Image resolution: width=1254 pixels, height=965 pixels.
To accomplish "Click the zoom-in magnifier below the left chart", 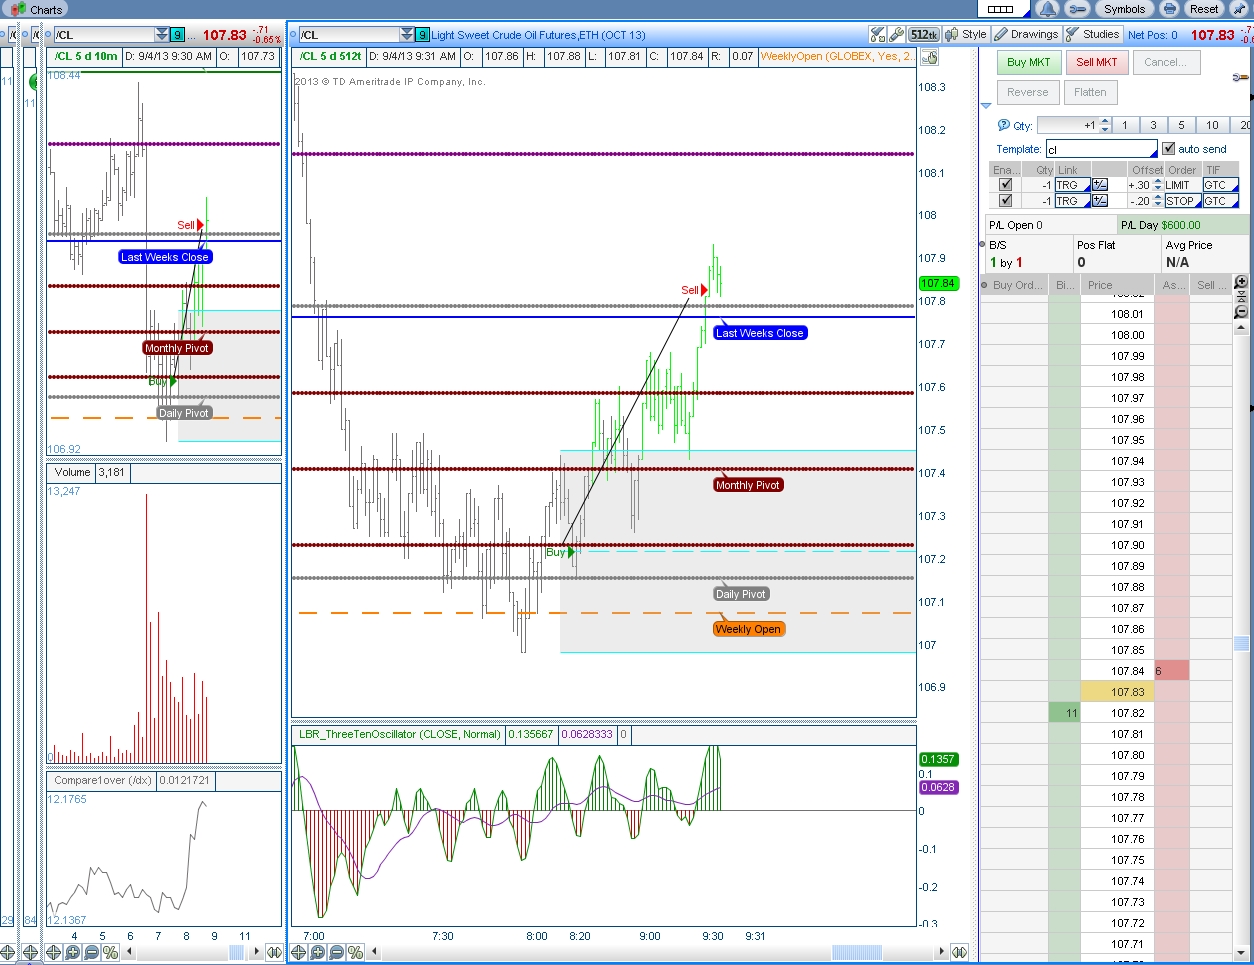I will point(72,952).
